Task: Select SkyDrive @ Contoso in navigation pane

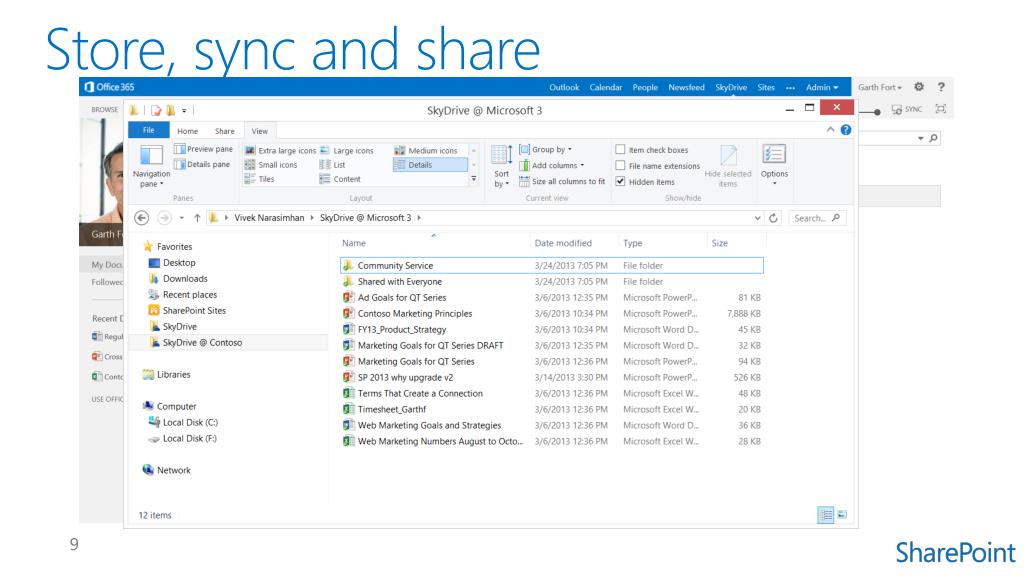Action: pyautogui.click(x=196, y=342)
